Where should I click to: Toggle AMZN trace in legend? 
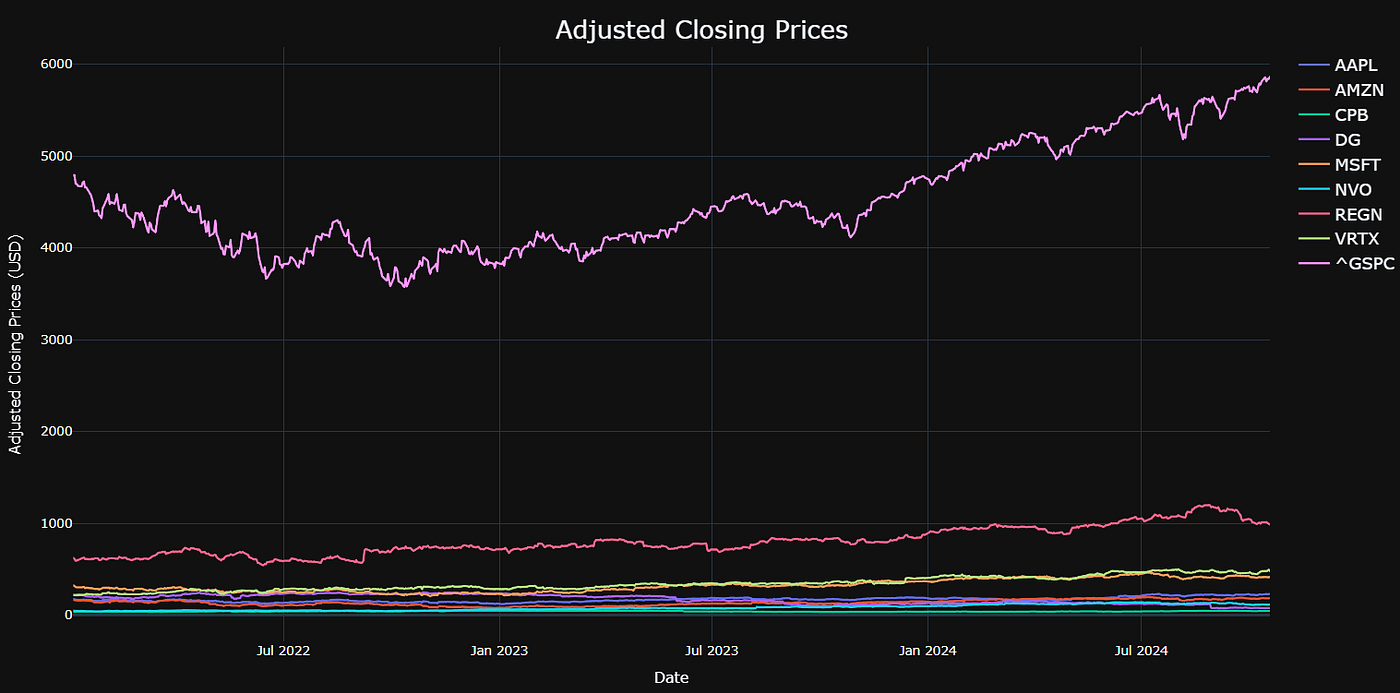(1340, 90)
